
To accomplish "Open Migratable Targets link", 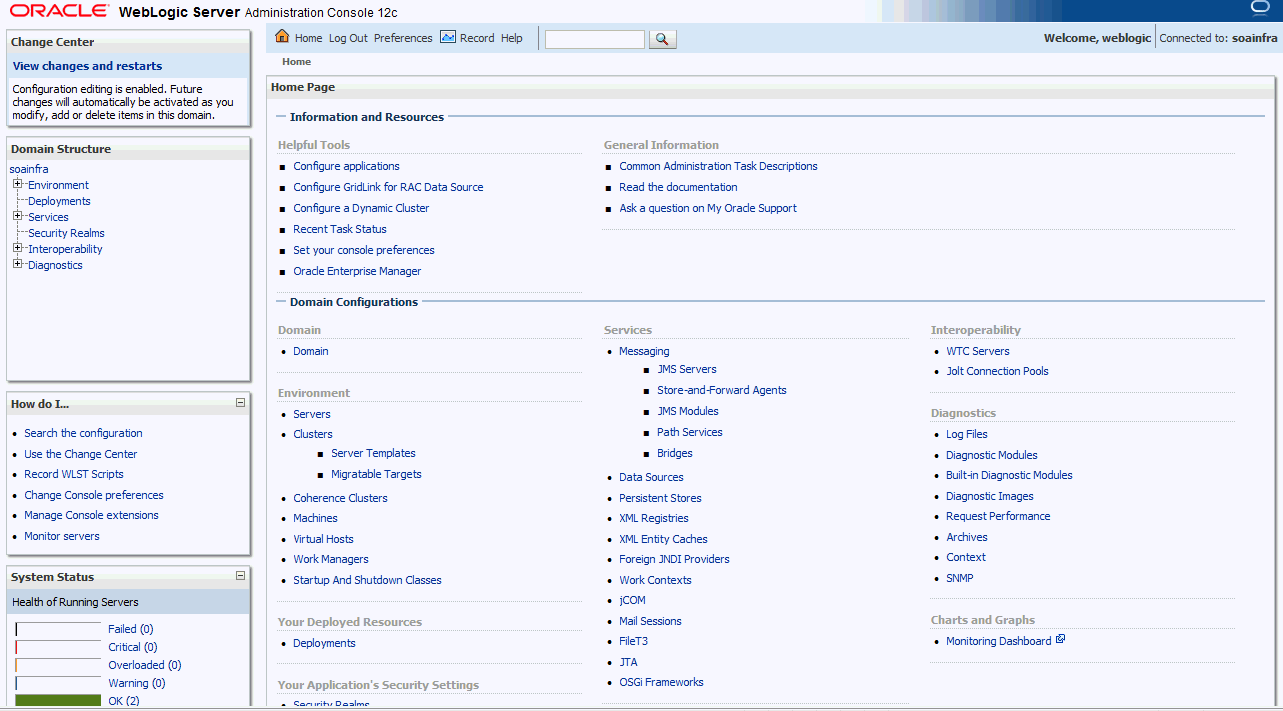I will coord(376,474).
